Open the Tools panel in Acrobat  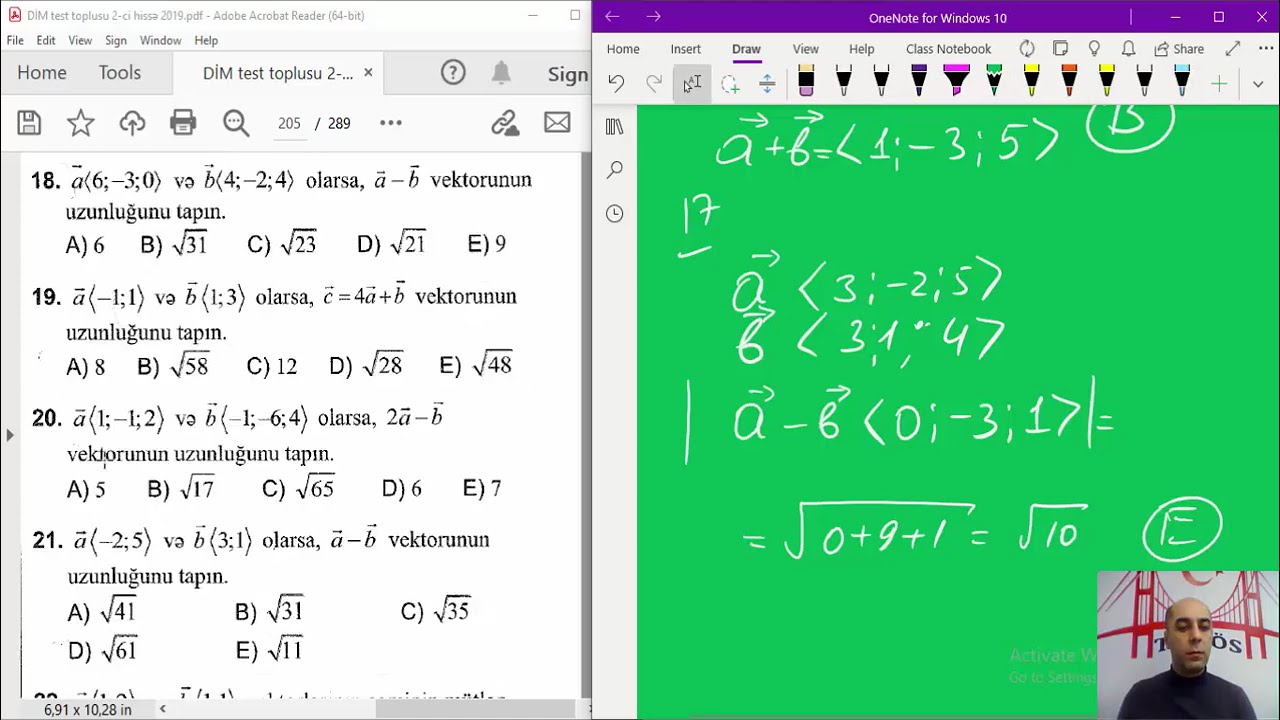119,73
